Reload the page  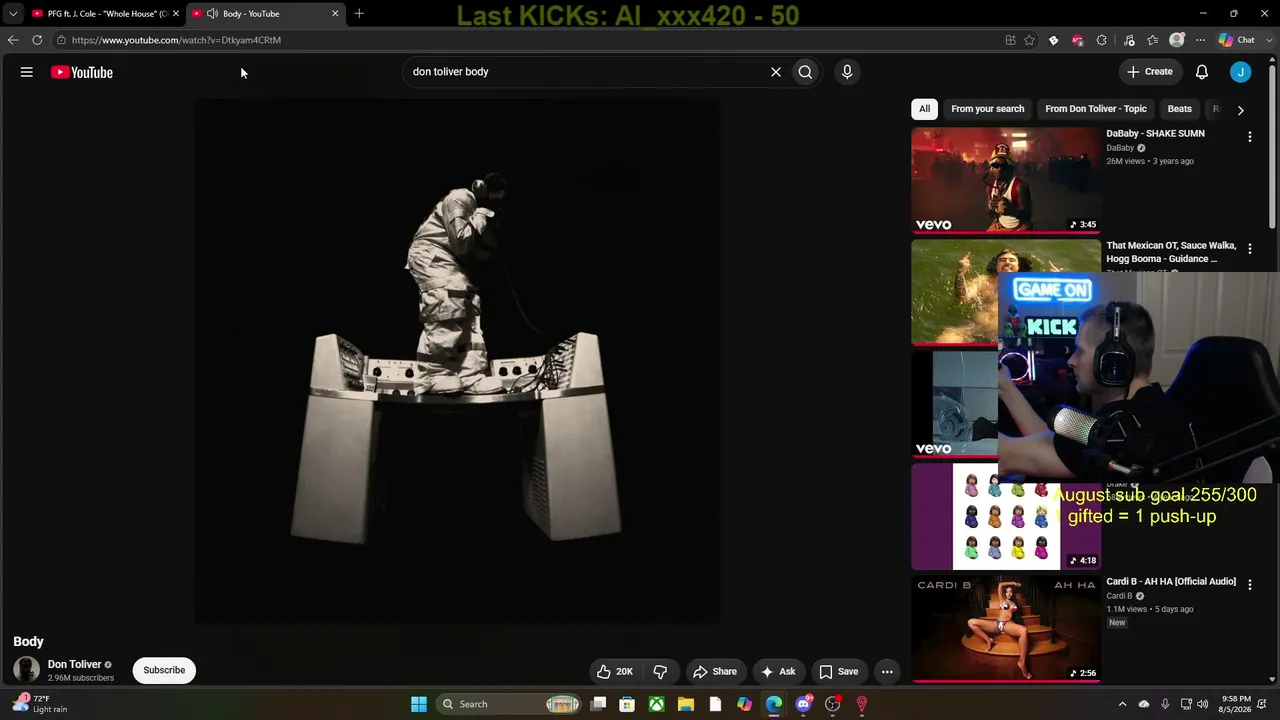pos(37,40)
